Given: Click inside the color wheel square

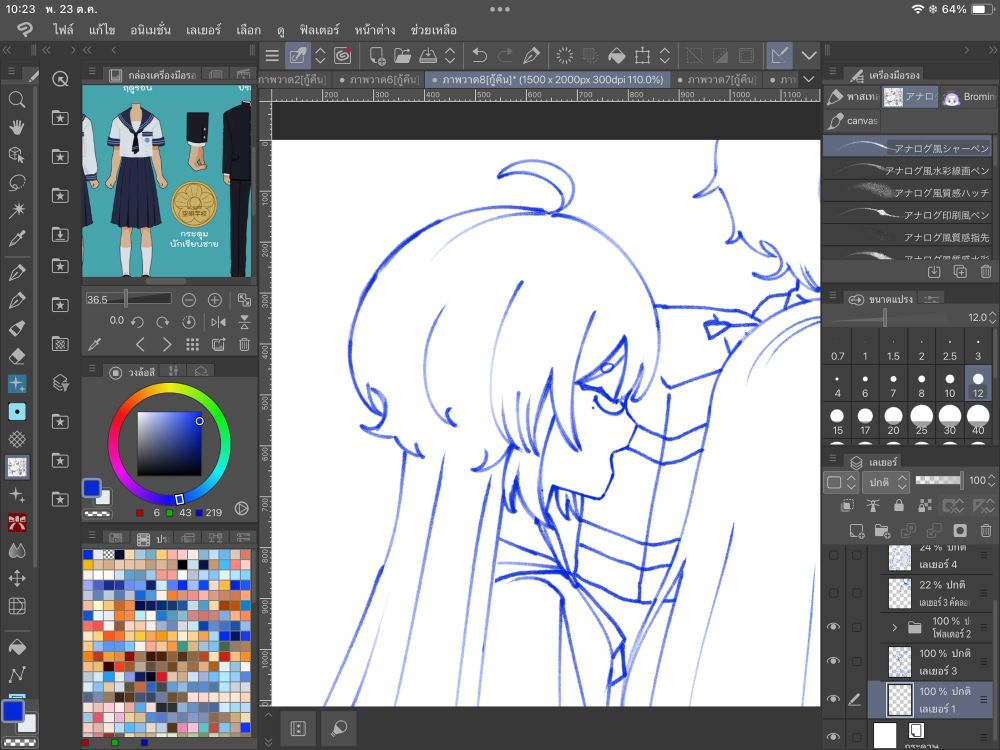Looking at the screenshot, I should 169,443.
